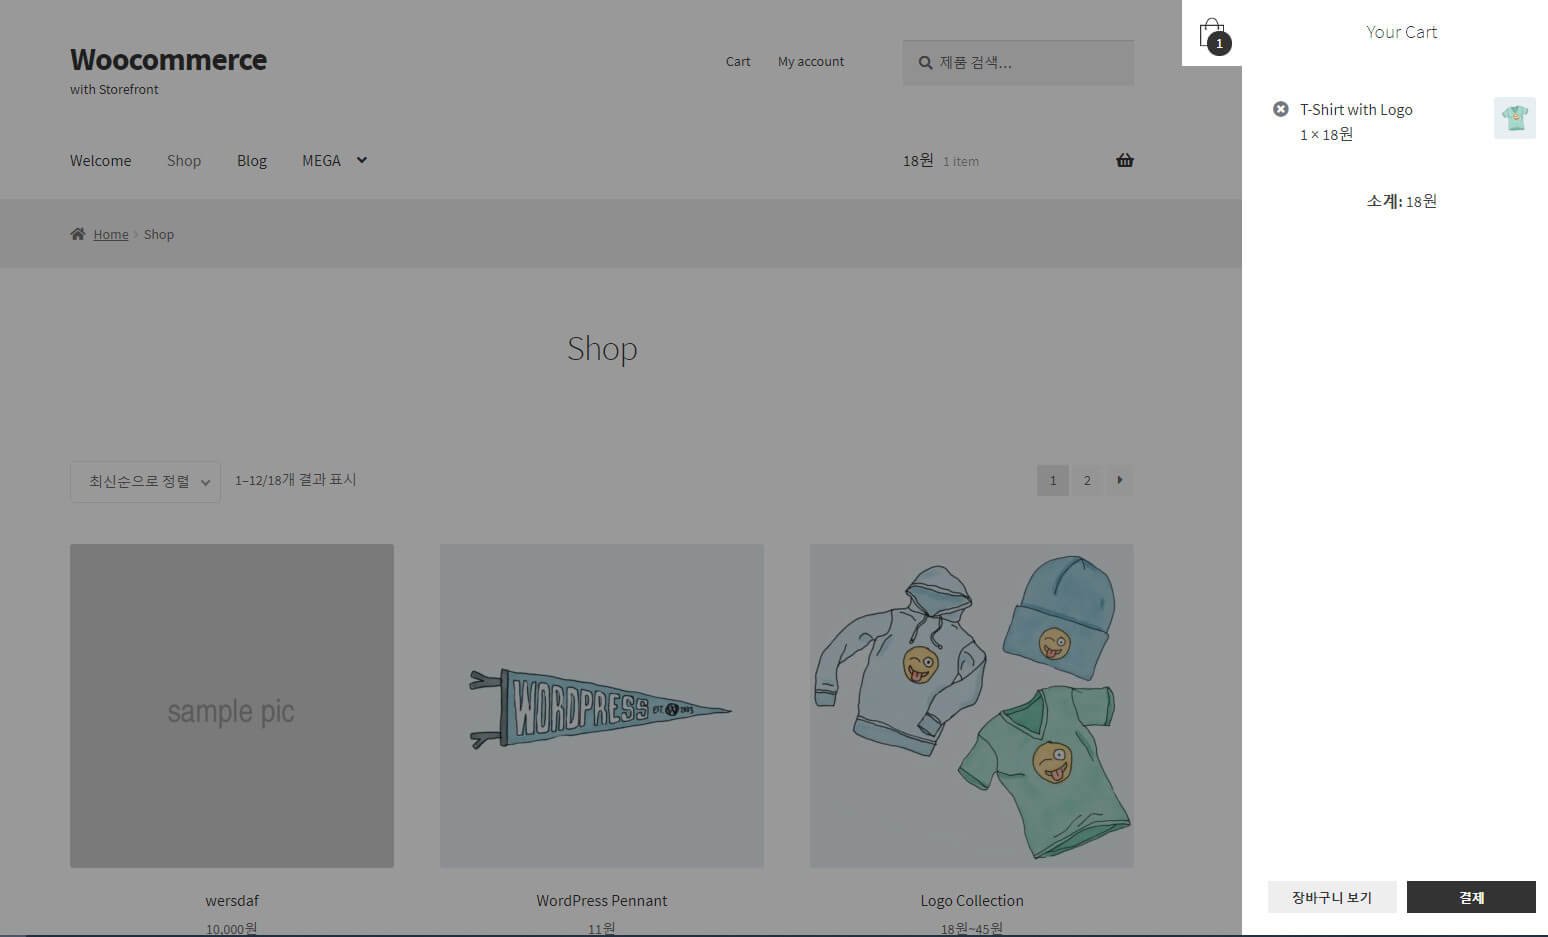This screenshot has height=937, width=1548.
Task: Go to Welcome menu item
Action: [100, 160]
